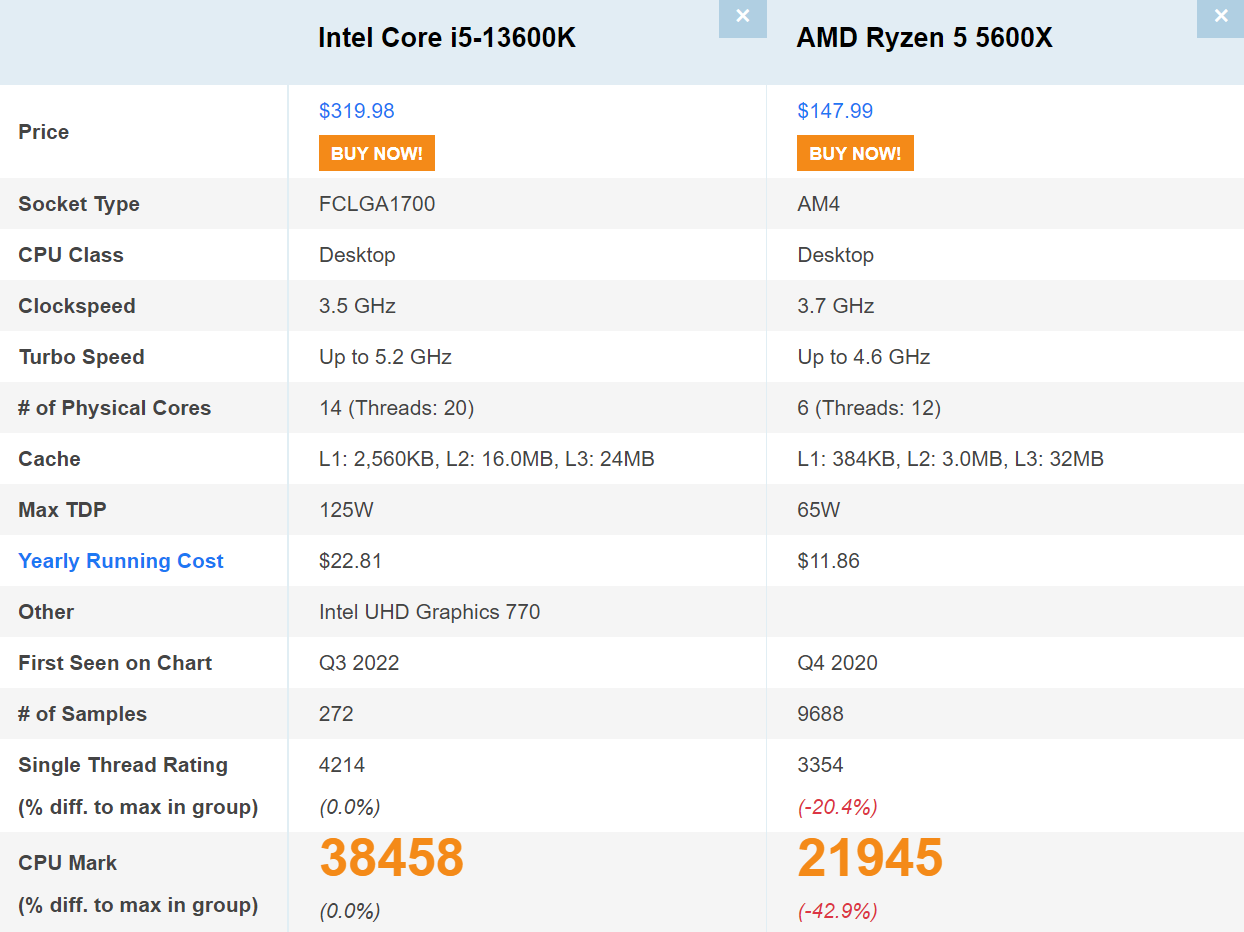This screenshot has width=1244, height=932.
Task: Click '6 (Threads: 12)' cores value
Action: [869, 408]
